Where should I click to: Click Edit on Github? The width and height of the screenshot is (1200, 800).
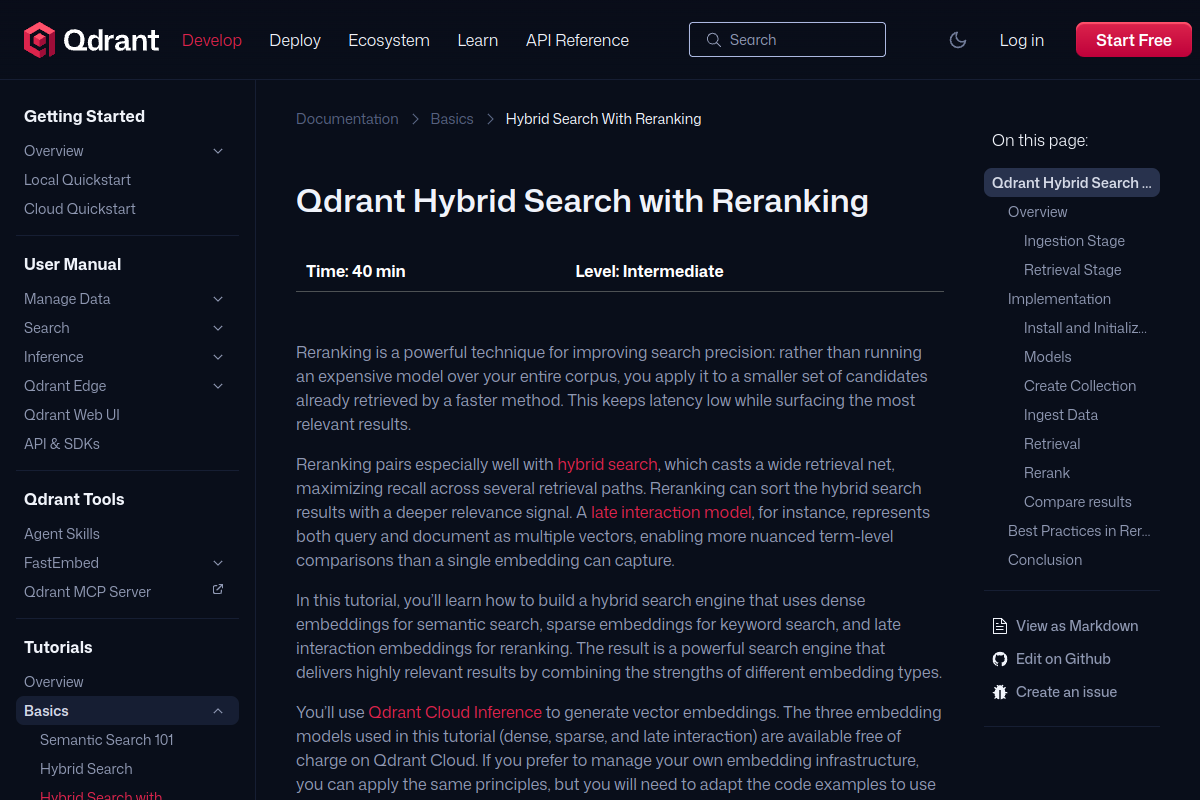[1063, 659]
